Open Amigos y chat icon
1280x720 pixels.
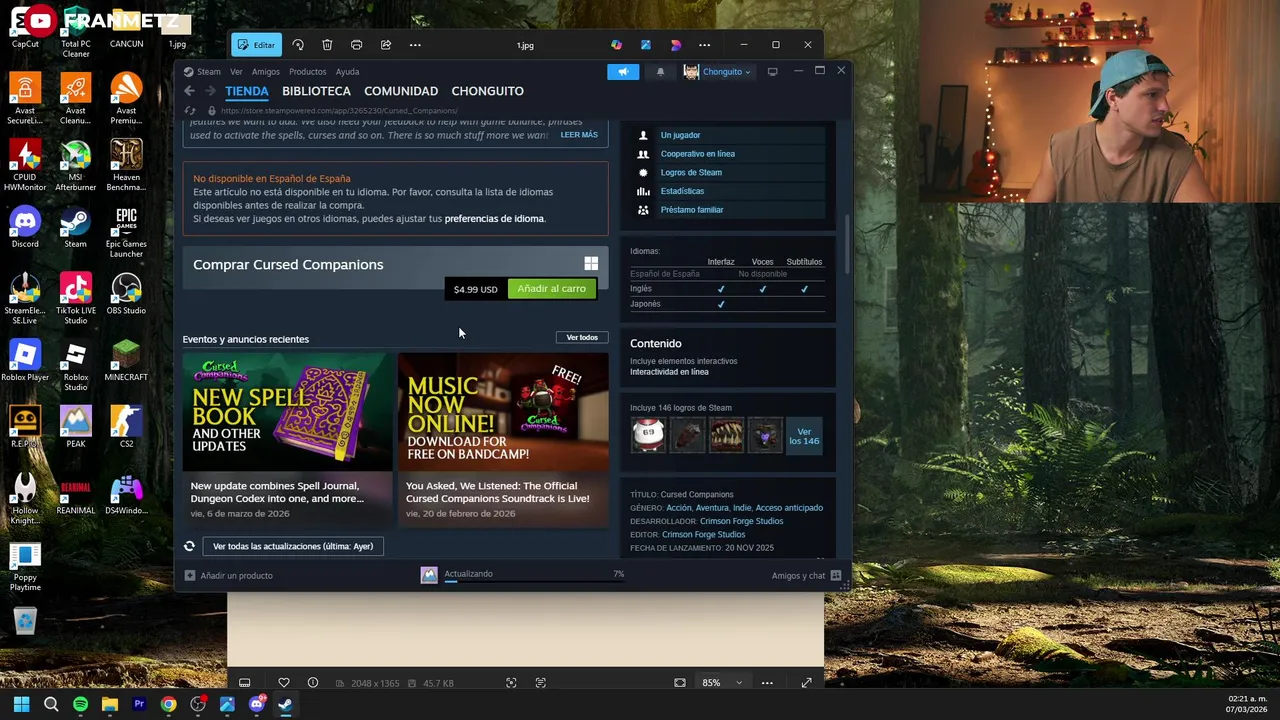pos(836,575)
